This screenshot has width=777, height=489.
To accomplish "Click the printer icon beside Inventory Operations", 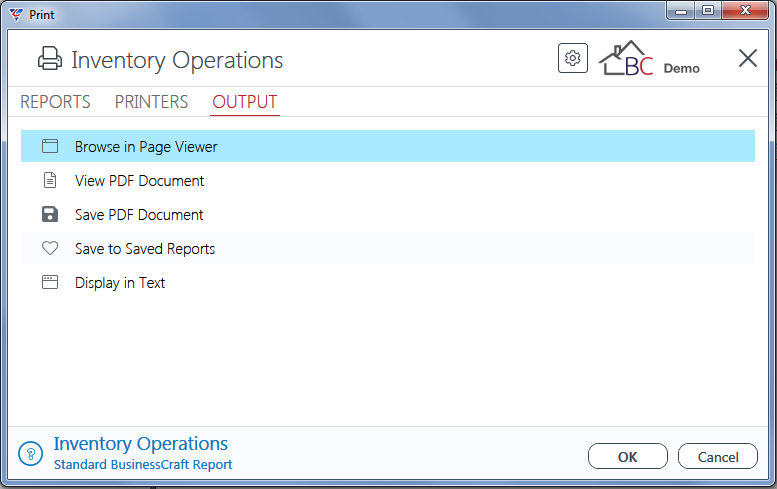I will [50, 58].
